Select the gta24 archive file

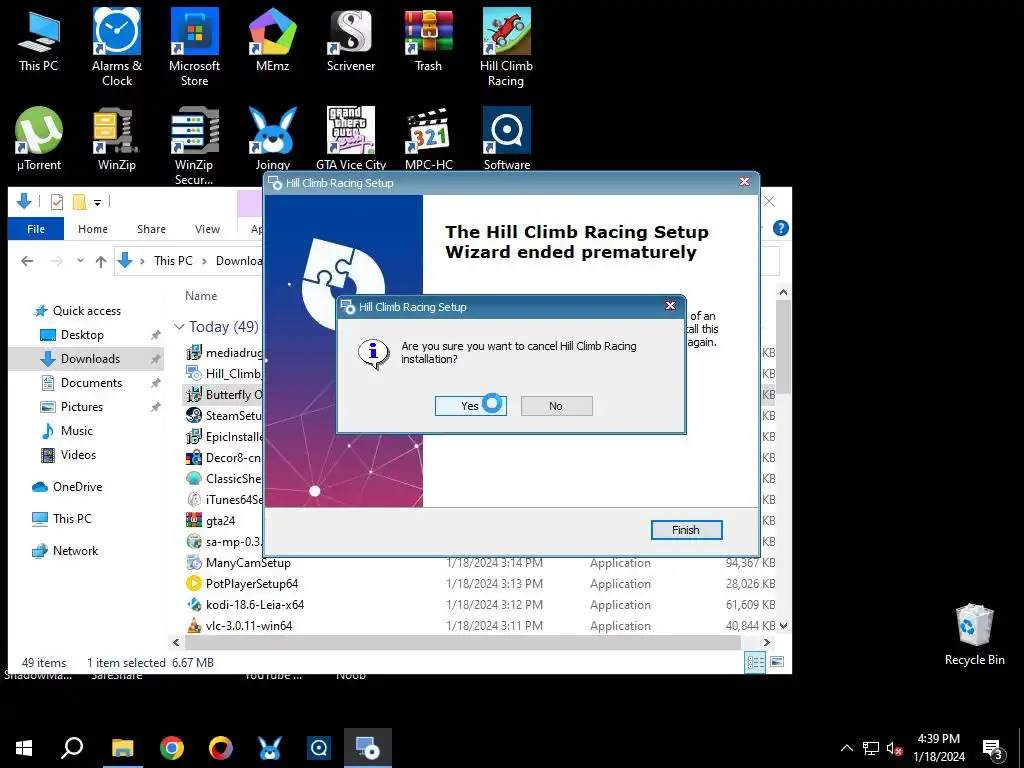coord(220,520)
